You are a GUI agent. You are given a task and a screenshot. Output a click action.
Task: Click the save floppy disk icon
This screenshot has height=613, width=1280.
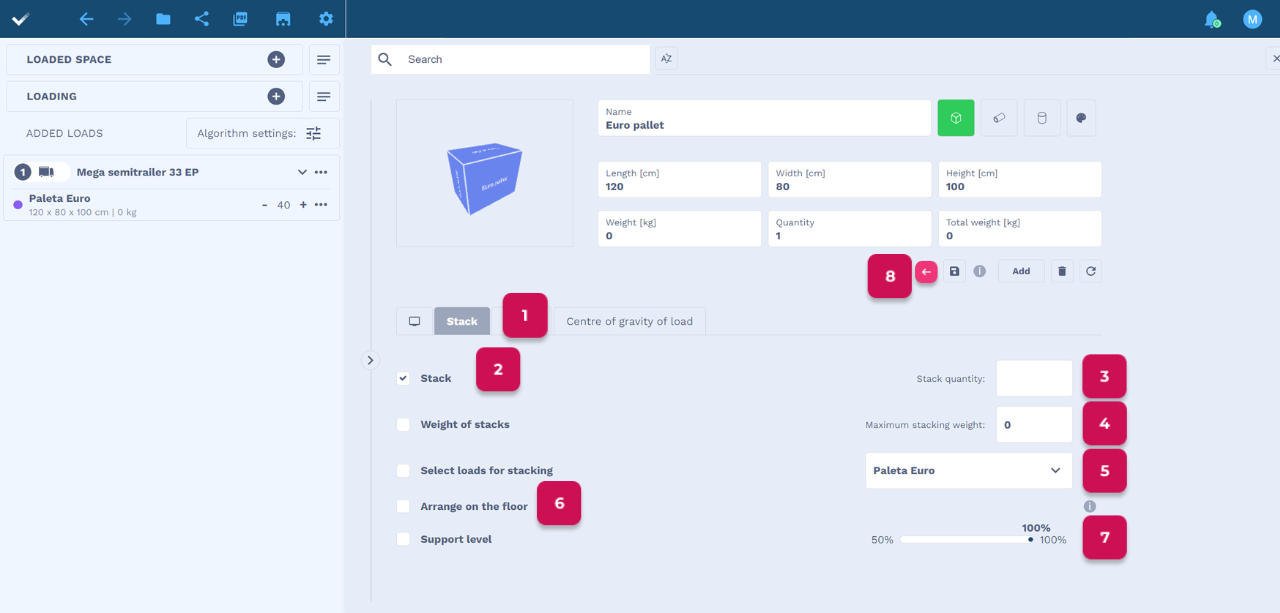(x=954, y=271)
